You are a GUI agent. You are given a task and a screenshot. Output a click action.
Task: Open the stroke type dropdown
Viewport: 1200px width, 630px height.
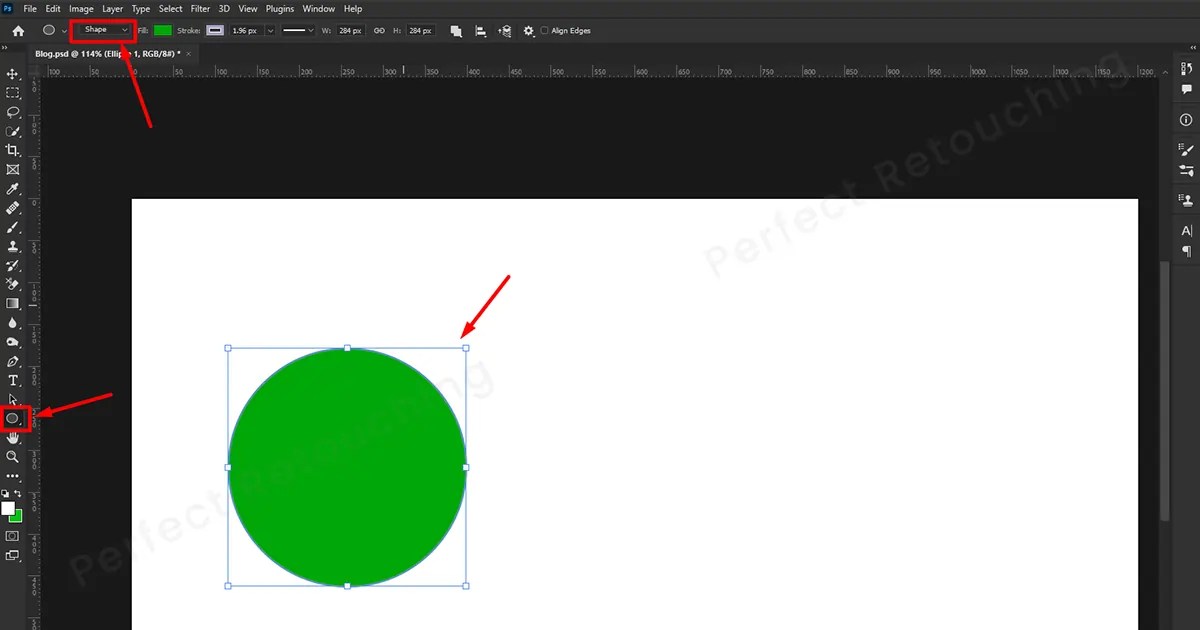pos(298,30)
